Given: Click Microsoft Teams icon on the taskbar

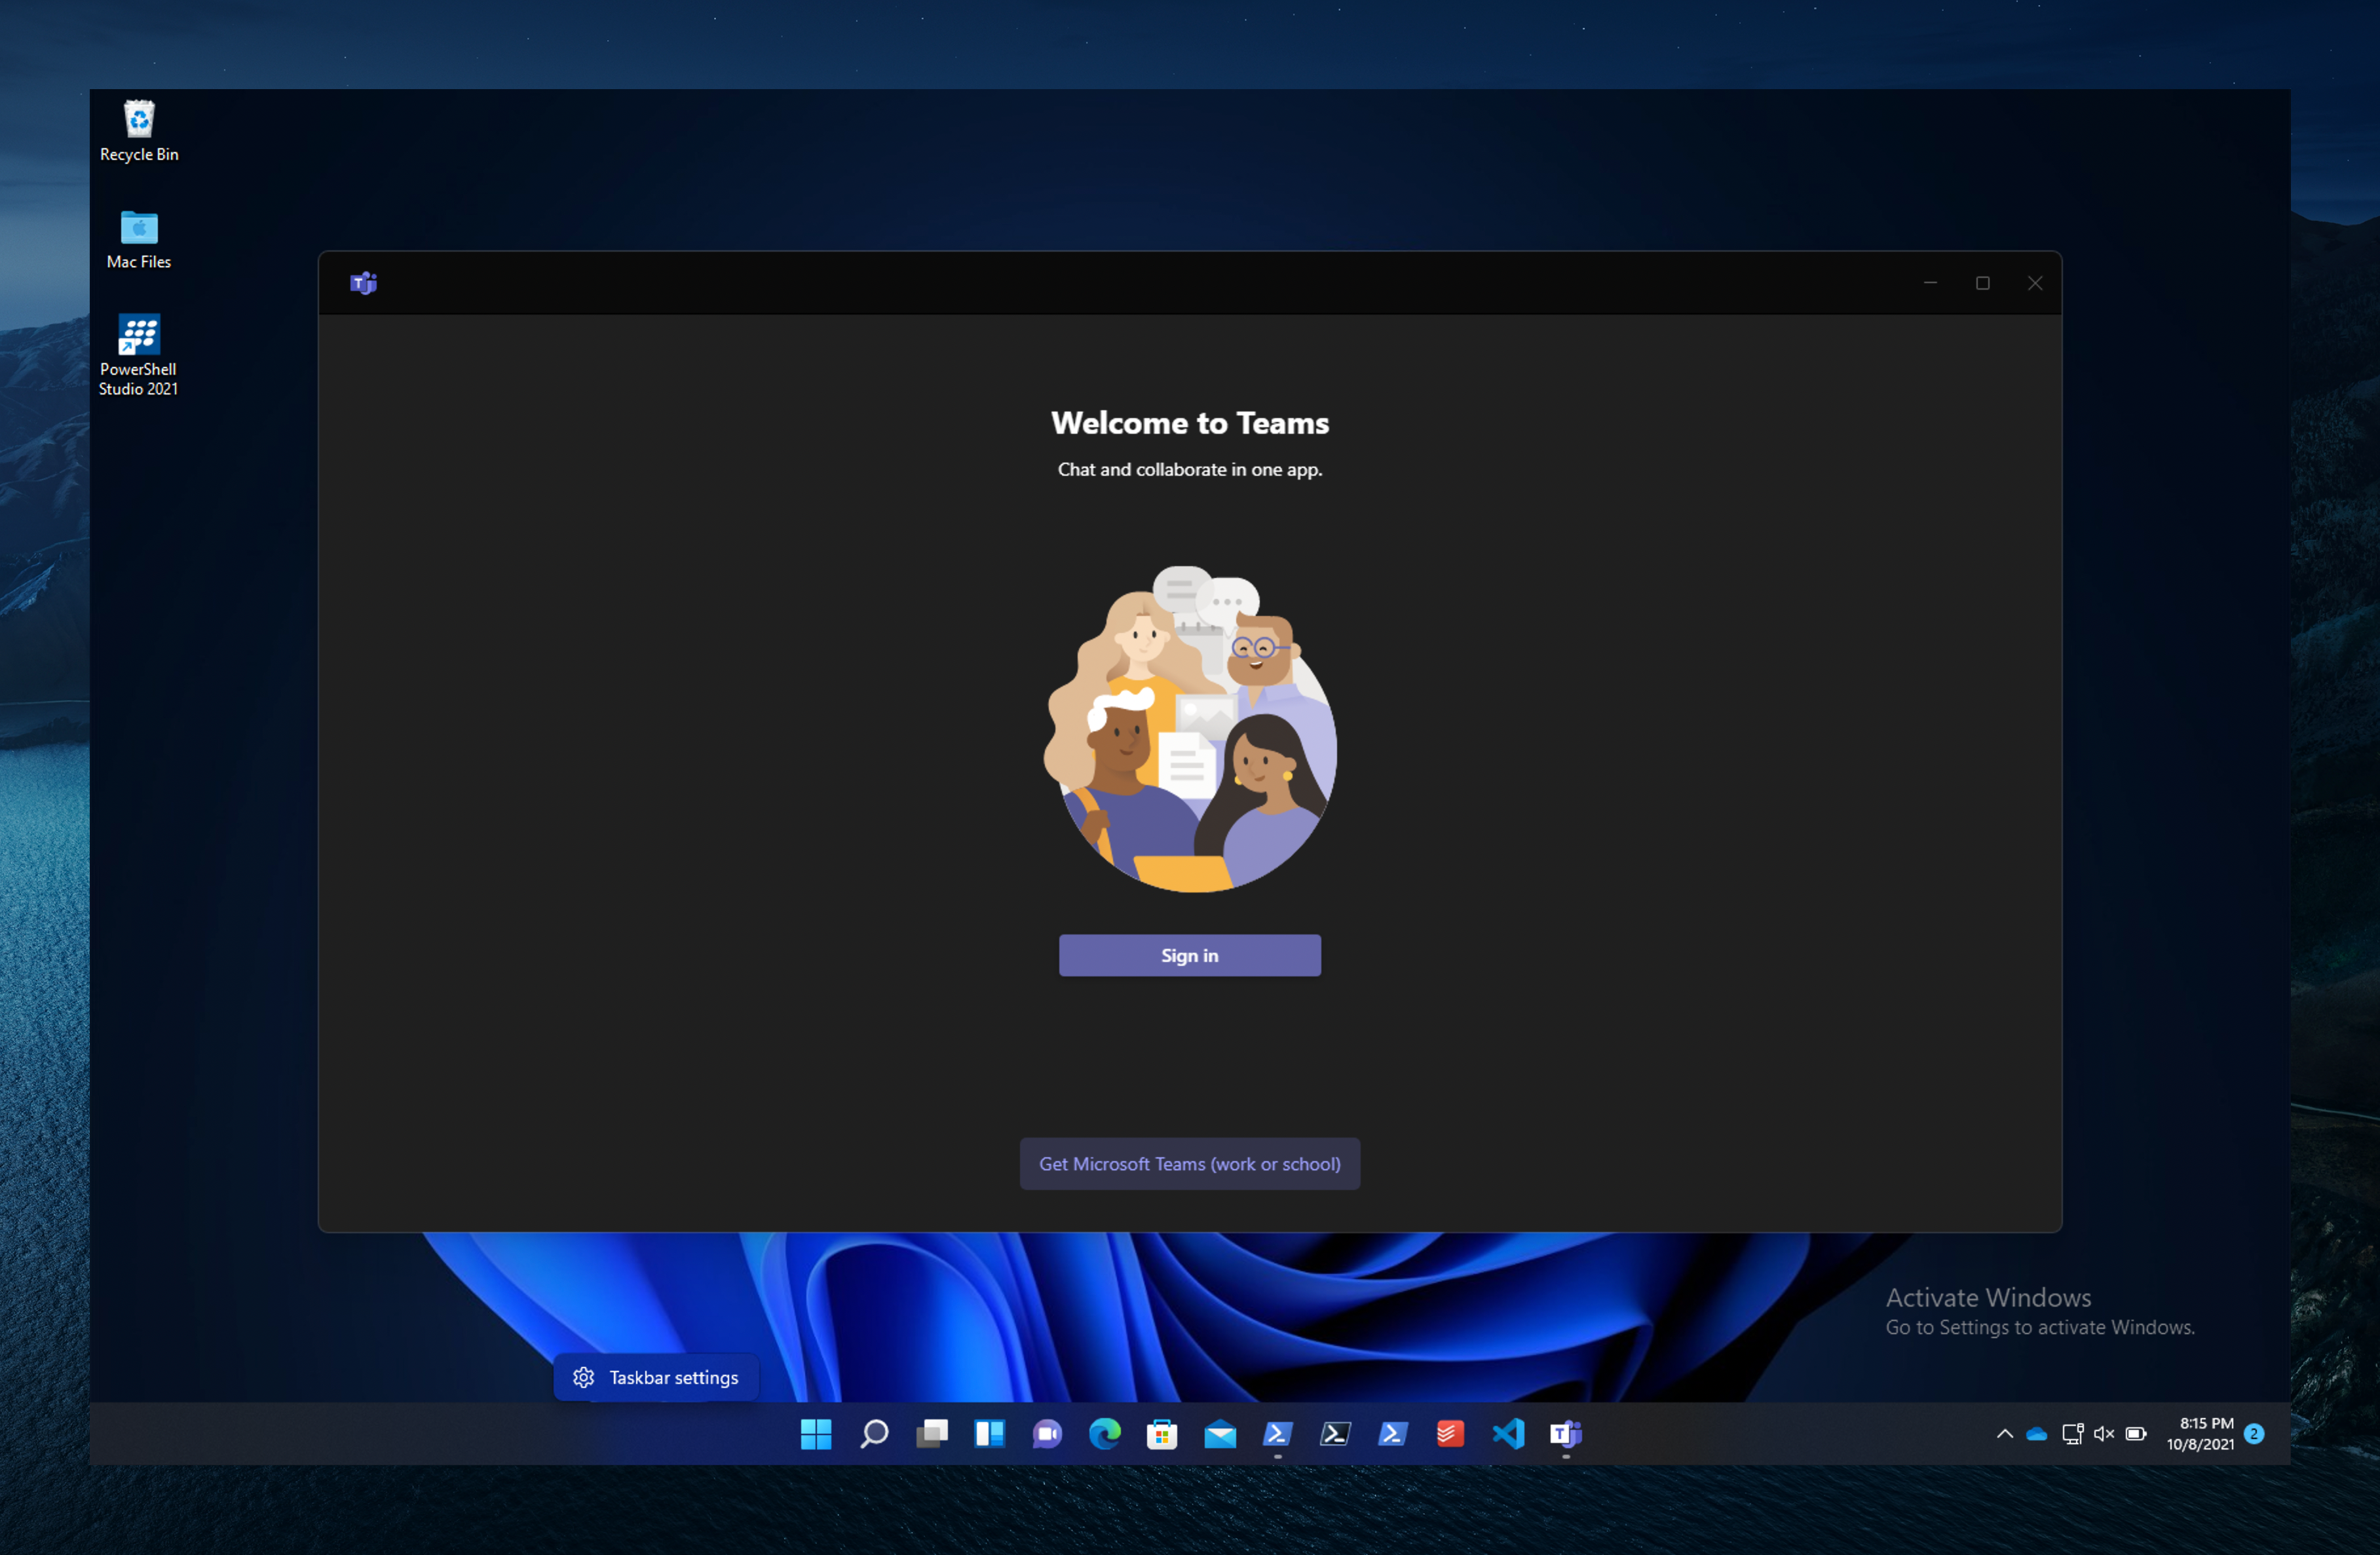Looking at the screenshot, I should (x=1565, y=1433).
